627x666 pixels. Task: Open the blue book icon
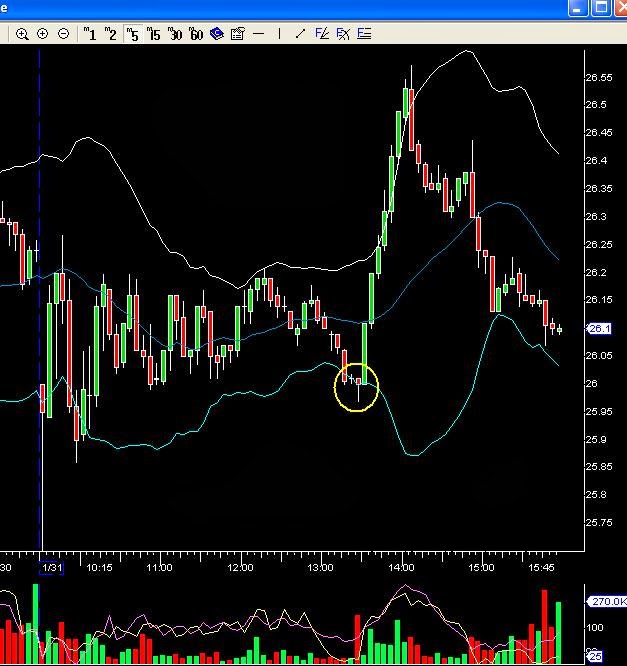(217, 34)
